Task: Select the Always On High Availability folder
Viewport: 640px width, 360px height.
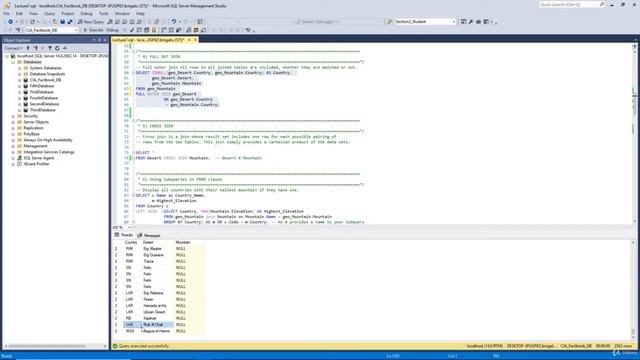Action: [48, 140]
